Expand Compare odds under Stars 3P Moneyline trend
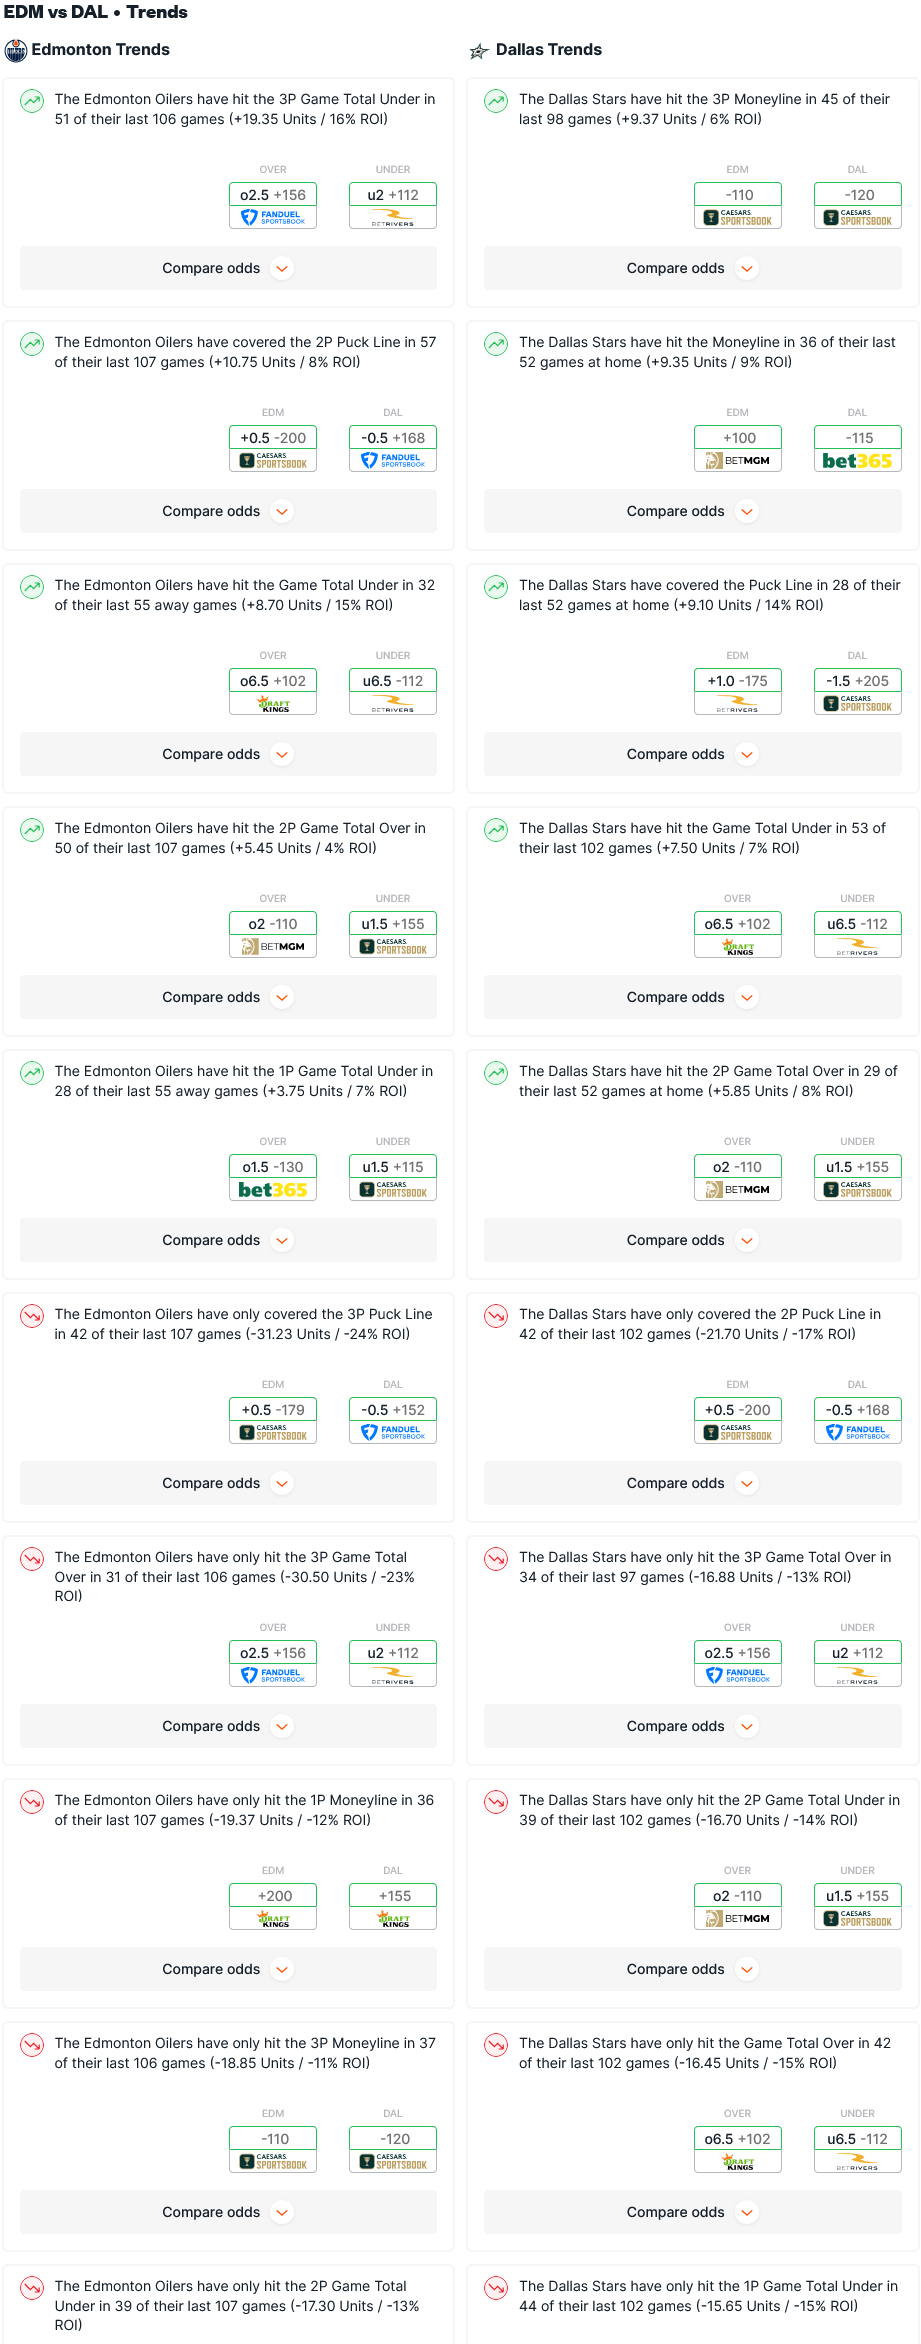This screenshot has width=921, height=2344. [x=693, y=268]
